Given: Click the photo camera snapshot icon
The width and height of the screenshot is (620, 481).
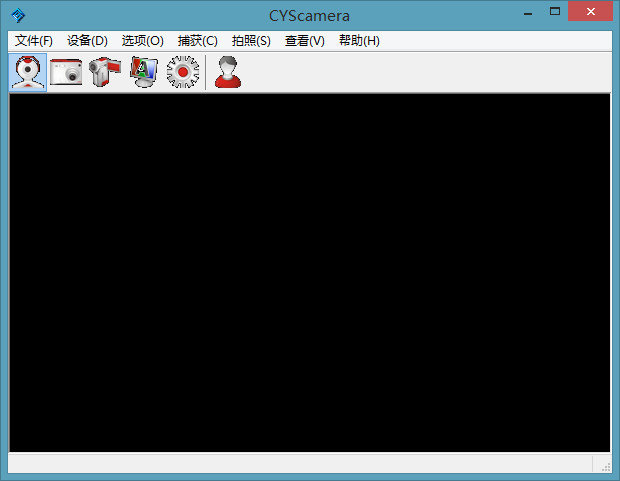Looking at the screenshot, I should click(x=66, y=72).
